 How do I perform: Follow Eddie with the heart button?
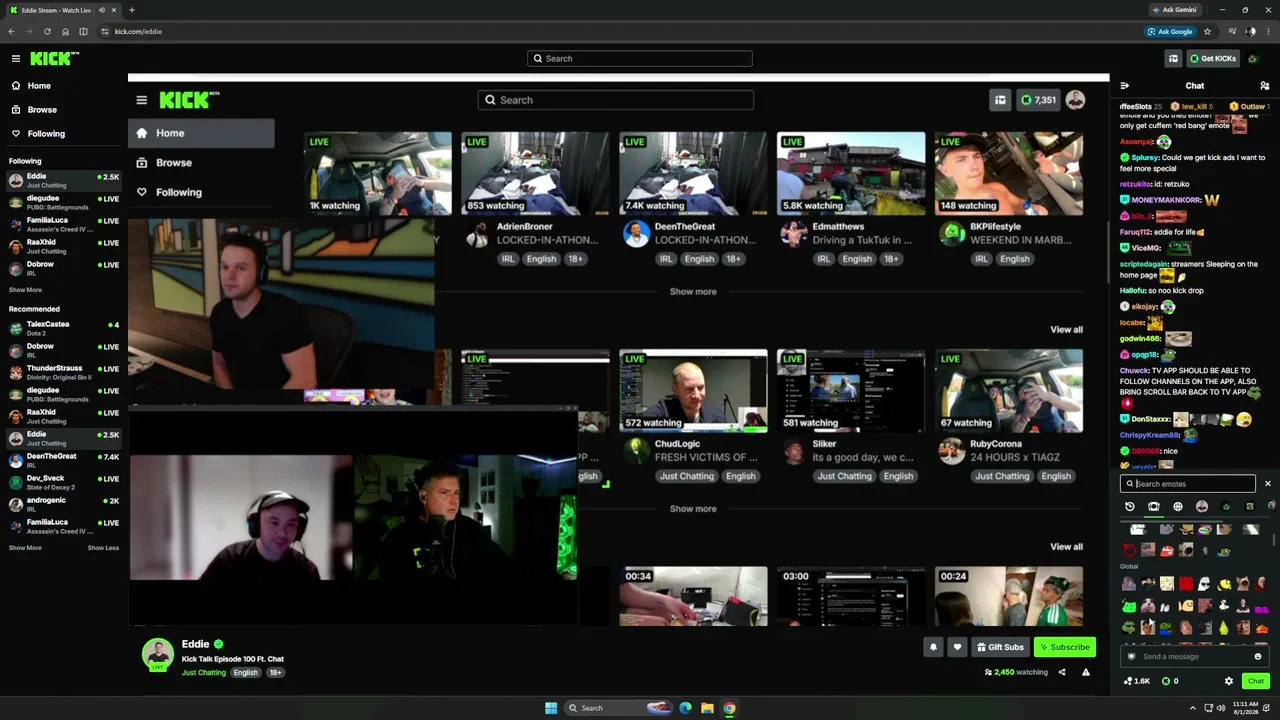(x=957, y=647)
